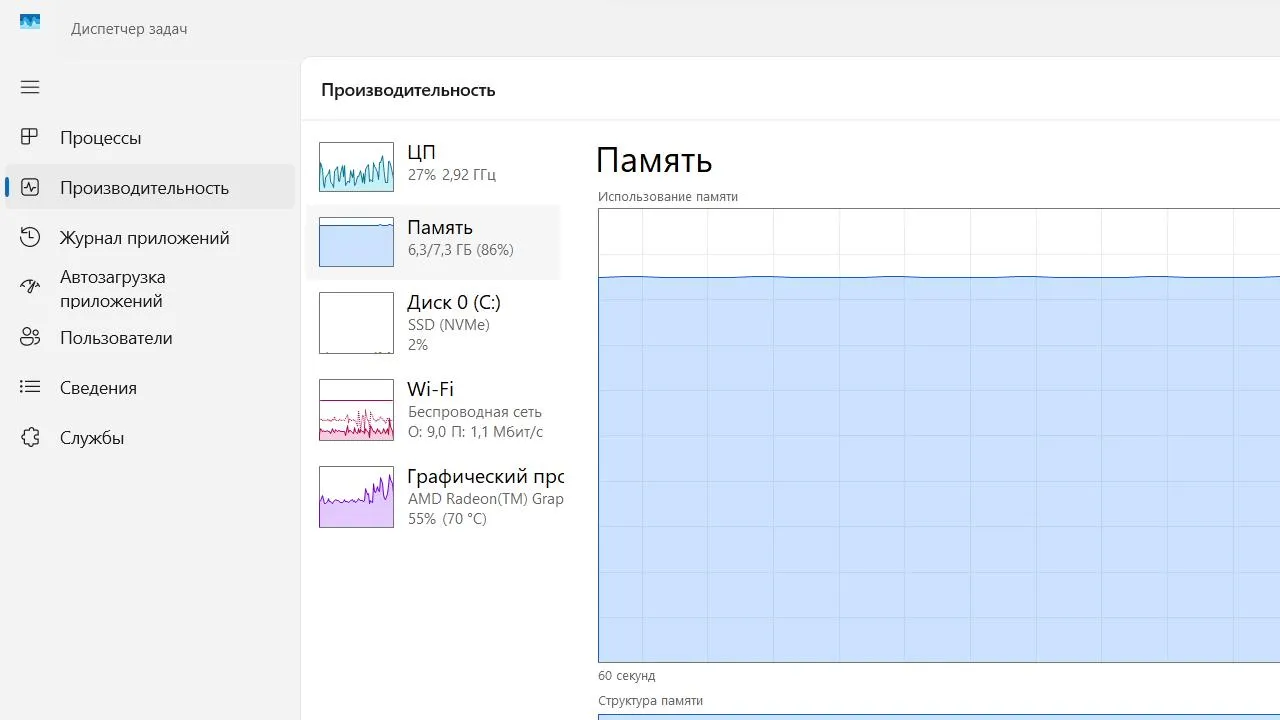
Task: Select the Wi-Fi network graph thumbnail
Action: [x=356, y=410]
